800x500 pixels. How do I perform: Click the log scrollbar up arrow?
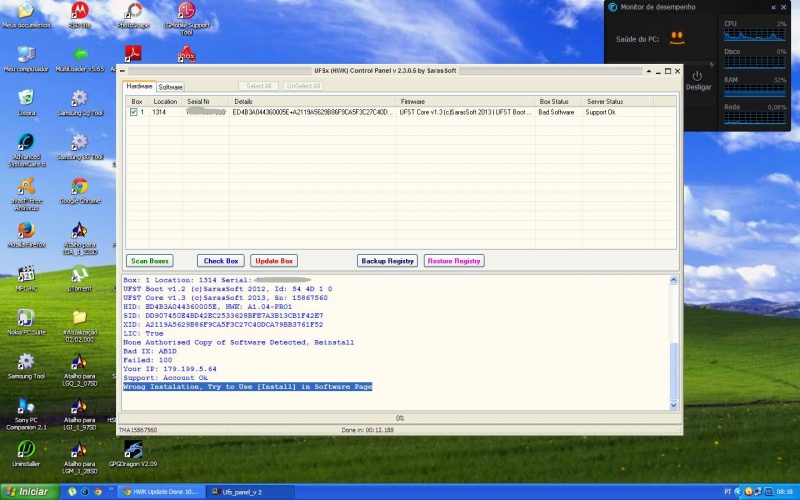[673, 280]
